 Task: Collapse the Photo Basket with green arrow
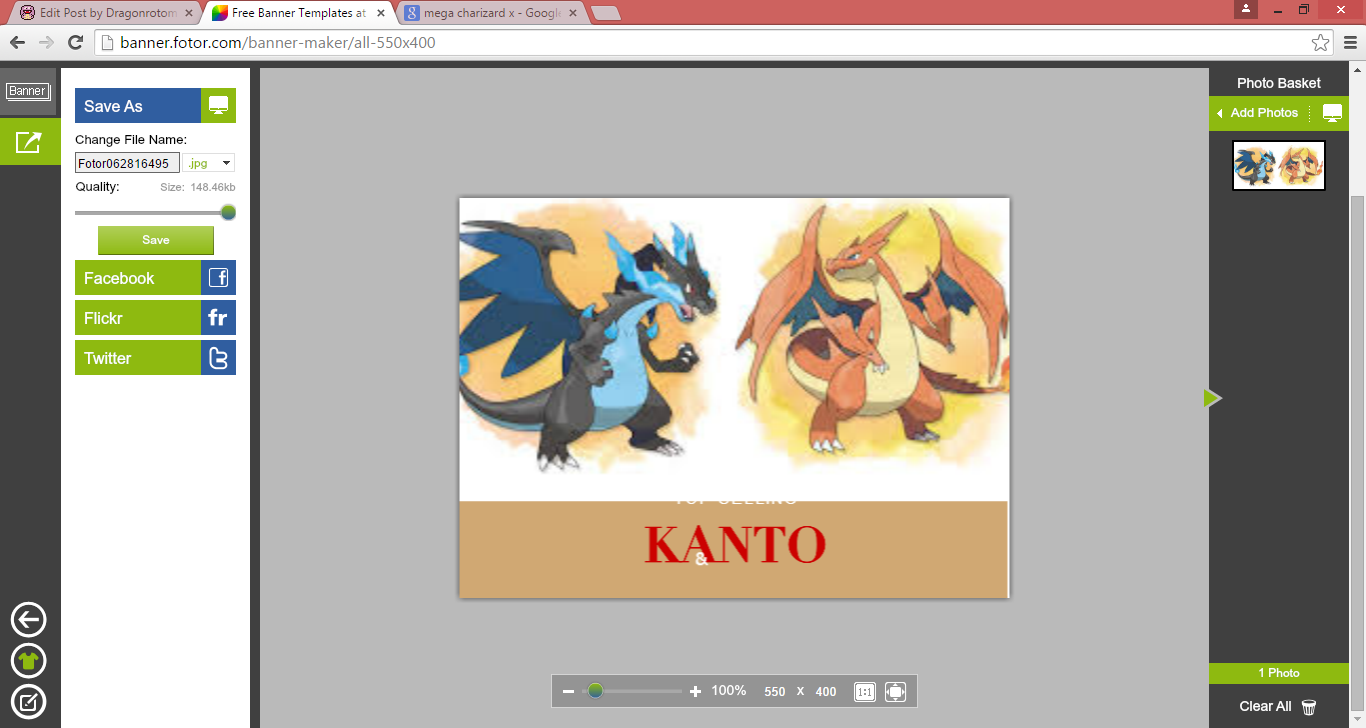[x=1212, y=398]
